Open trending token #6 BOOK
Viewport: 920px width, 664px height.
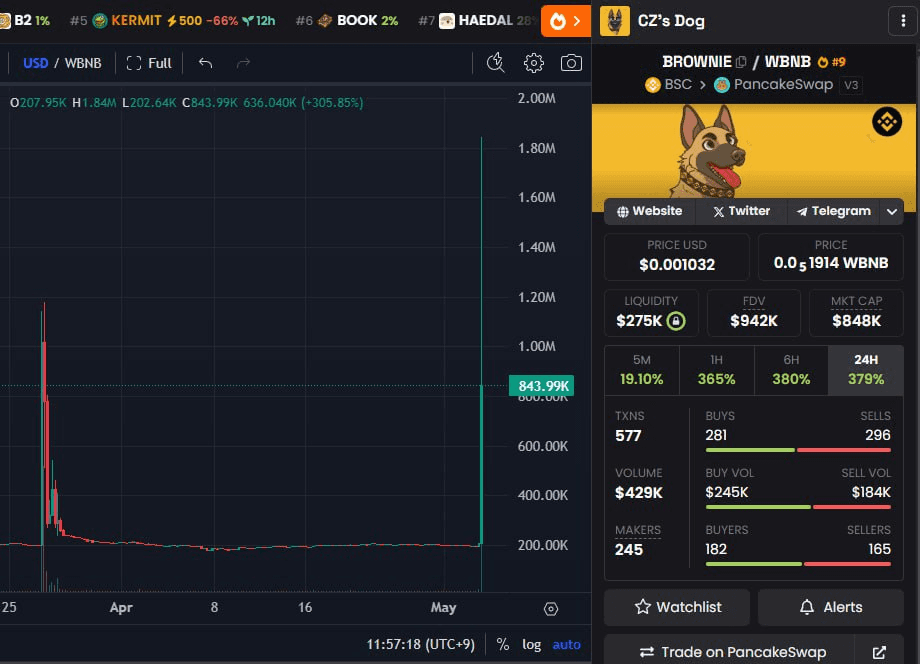[347, 21]
